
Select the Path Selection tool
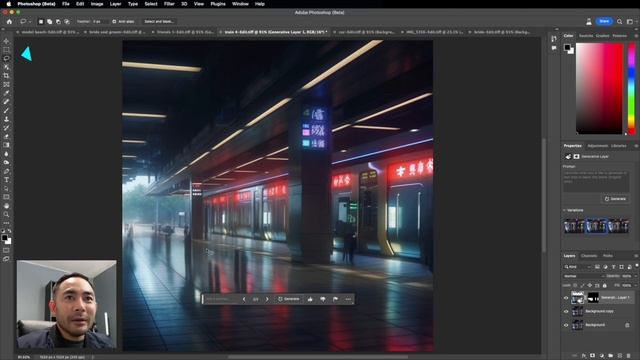click(x=6, y=189)
